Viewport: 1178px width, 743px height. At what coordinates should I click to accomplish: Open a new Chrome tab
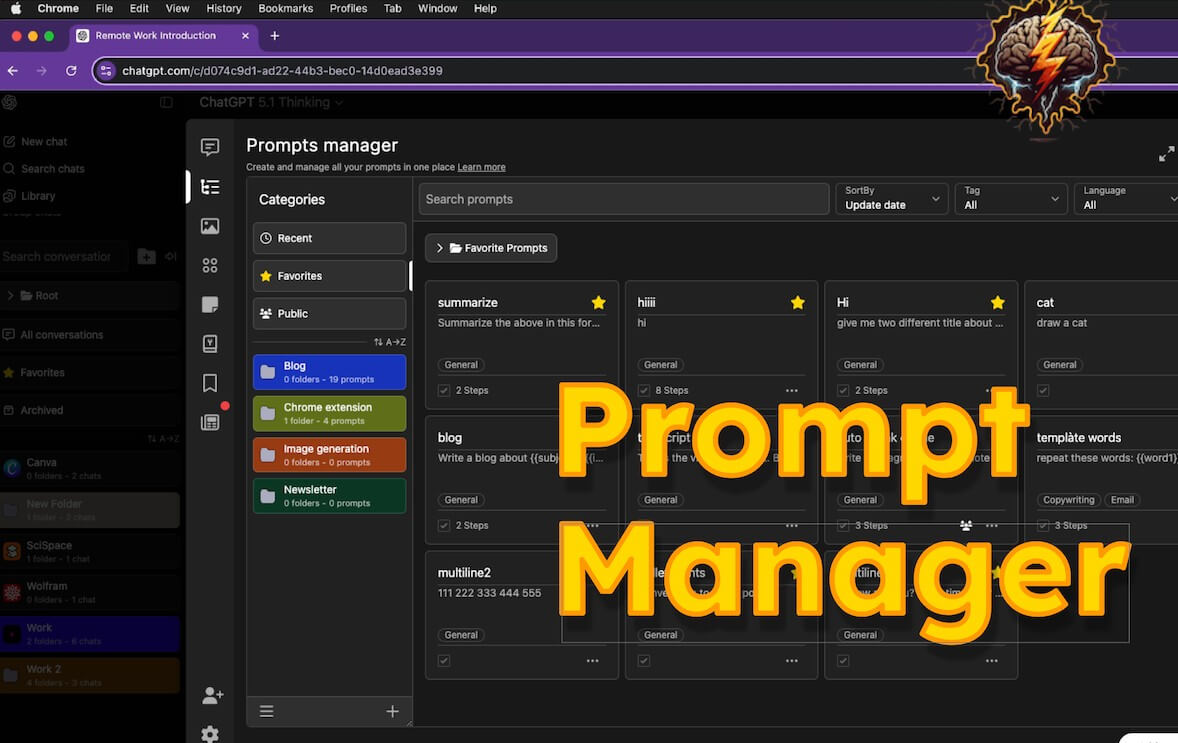(x=274, y=35)
